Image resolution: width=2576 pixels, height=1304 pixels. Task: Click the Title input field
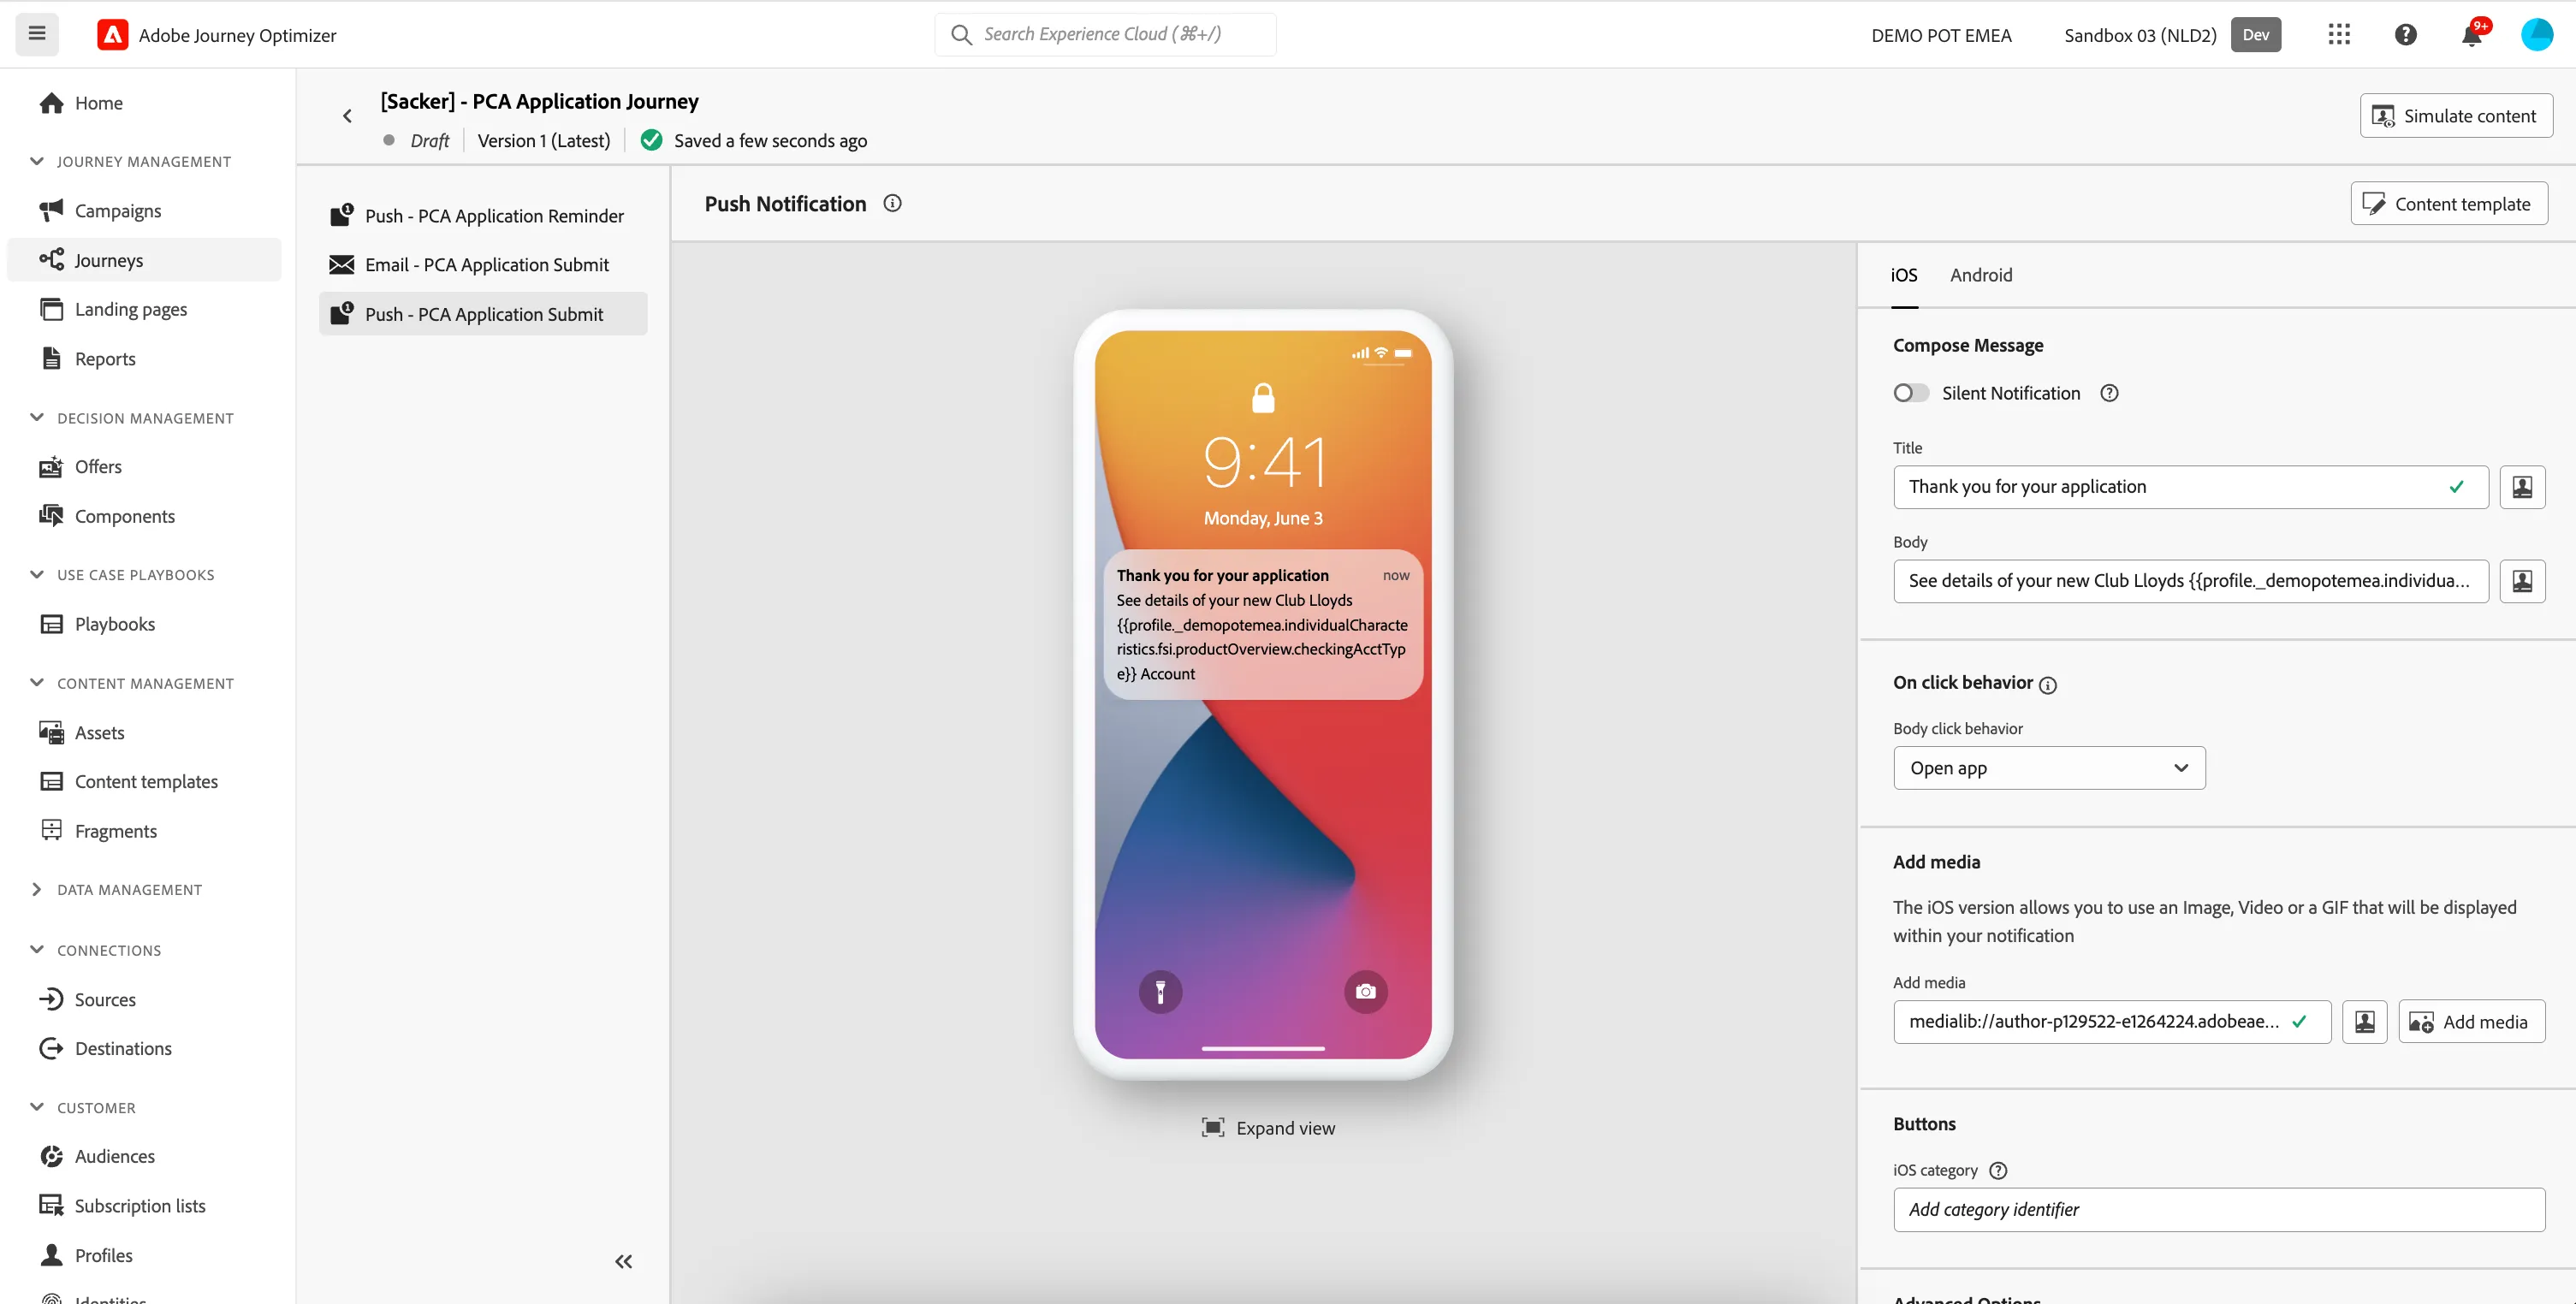pos(2190,487)
